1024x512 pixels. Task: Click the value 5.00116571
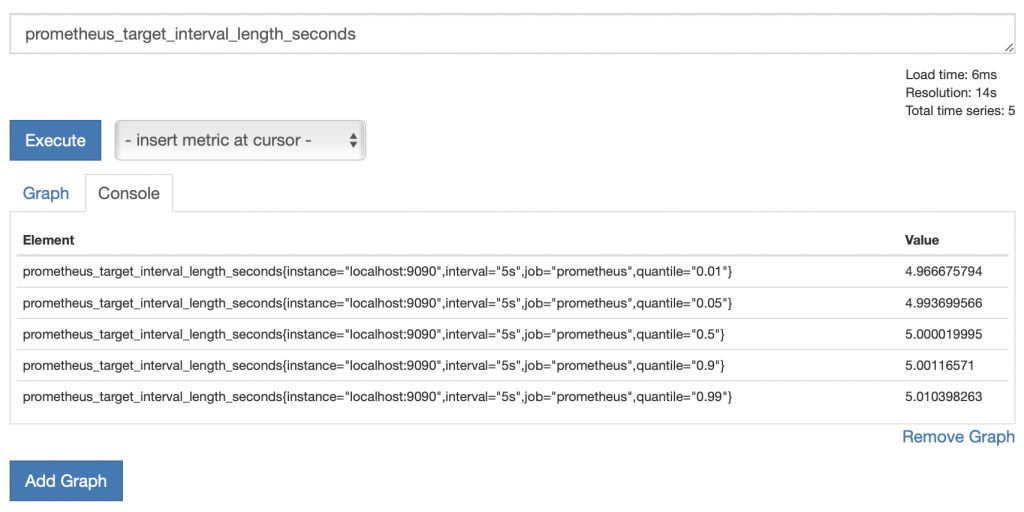[x=940, y=365]
